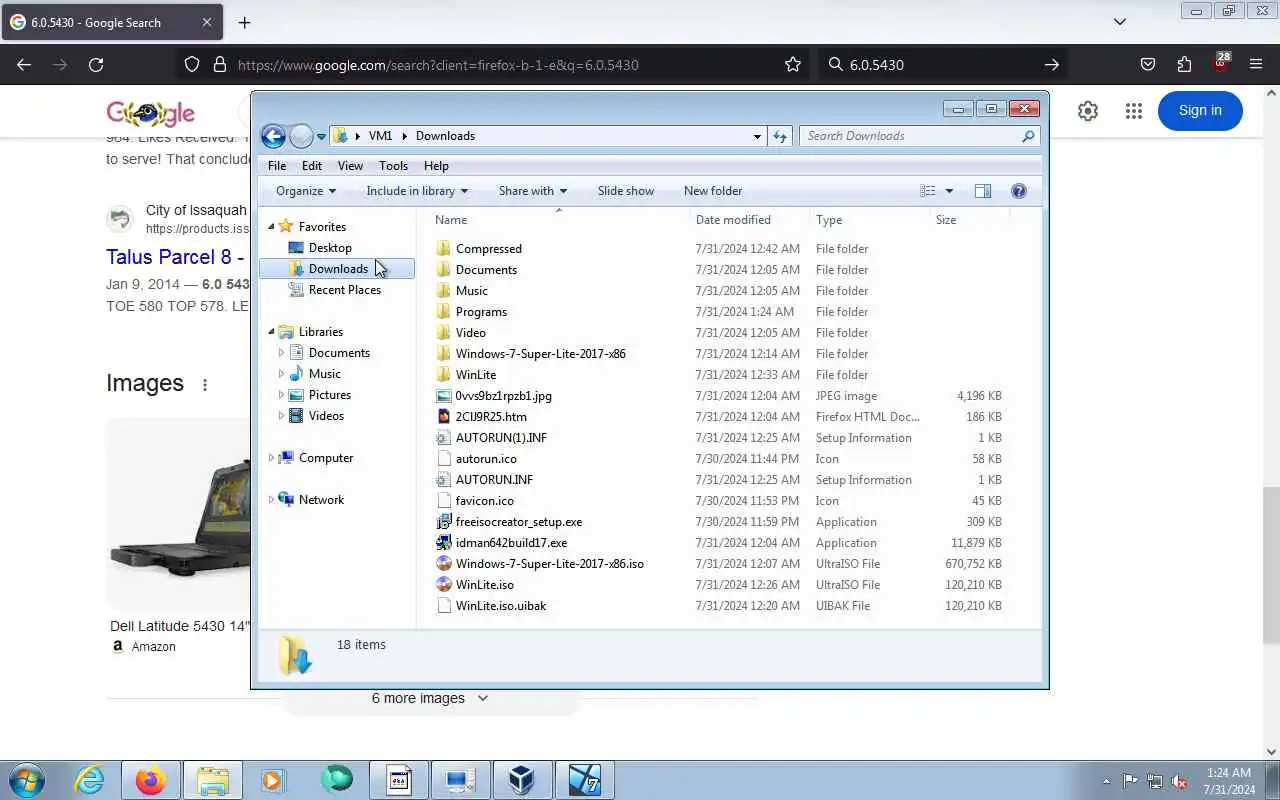Select idman642build17.exe application icon
The image size is (1280, 800).
pyautogui.click(x=444, y=543)
